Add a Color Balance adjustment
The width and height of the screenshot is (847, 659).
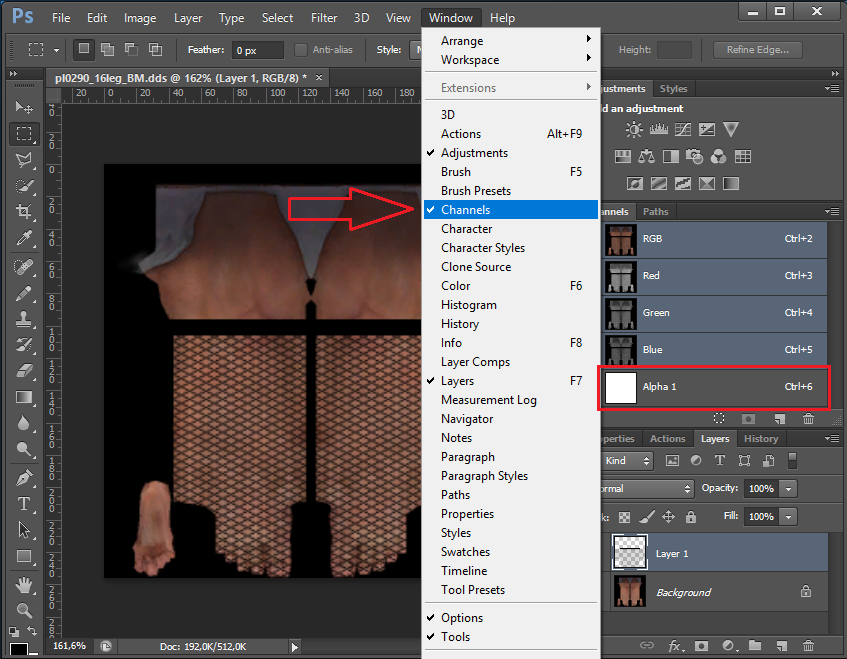click(x=647, y=157)
